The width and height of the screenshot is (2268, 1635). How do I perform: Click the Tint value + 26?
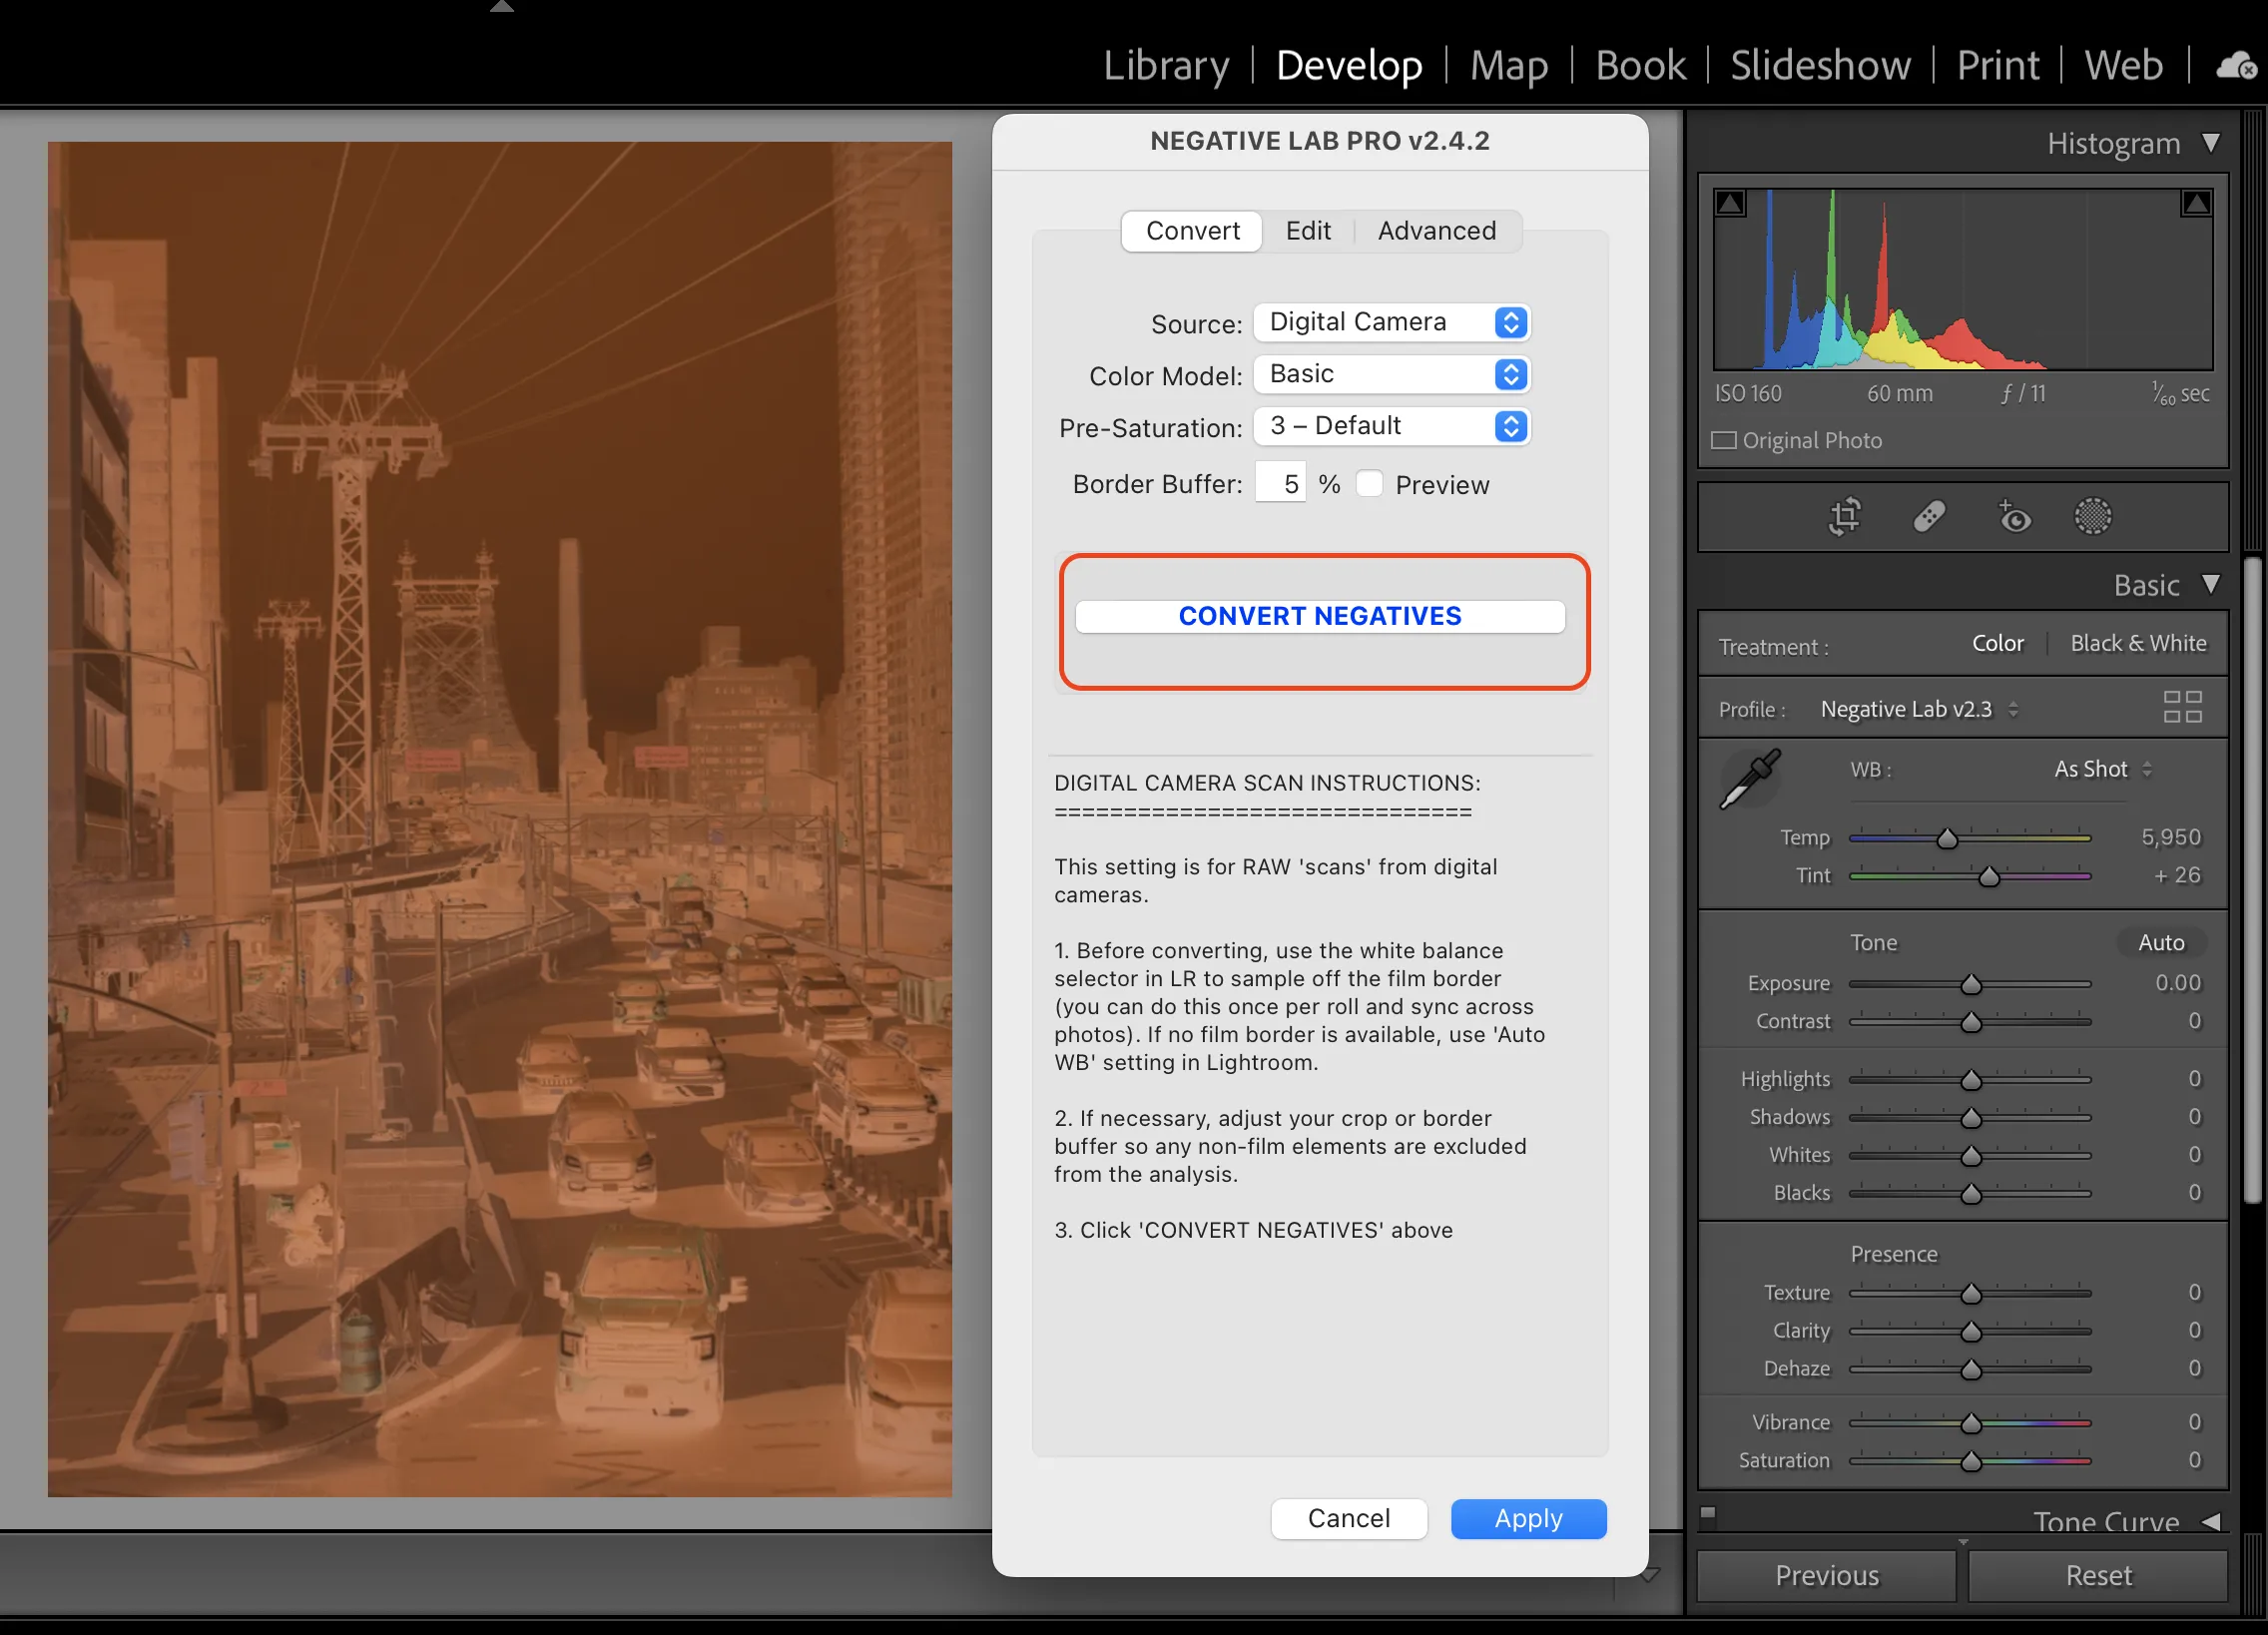[x=2176, y=875]
